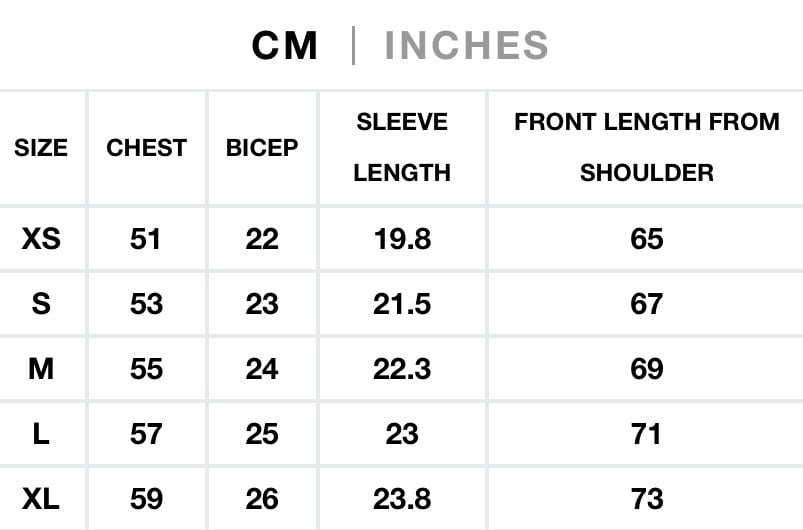Click the SIZE column header
Screen dimensions: 803x530
point(41,148)
